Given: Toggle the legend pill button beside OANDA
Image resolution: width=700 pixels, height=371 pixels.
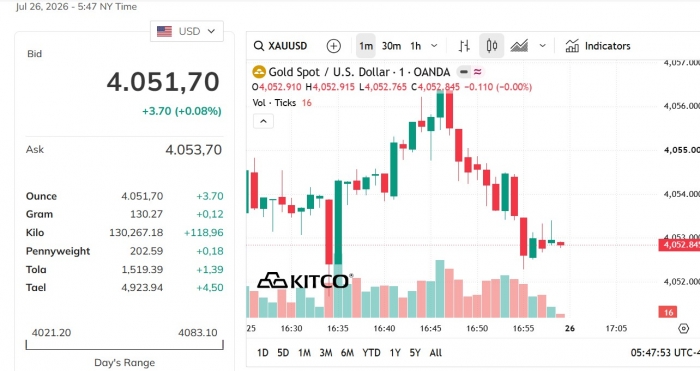Looking at the screenshot, I should (464, 72).
